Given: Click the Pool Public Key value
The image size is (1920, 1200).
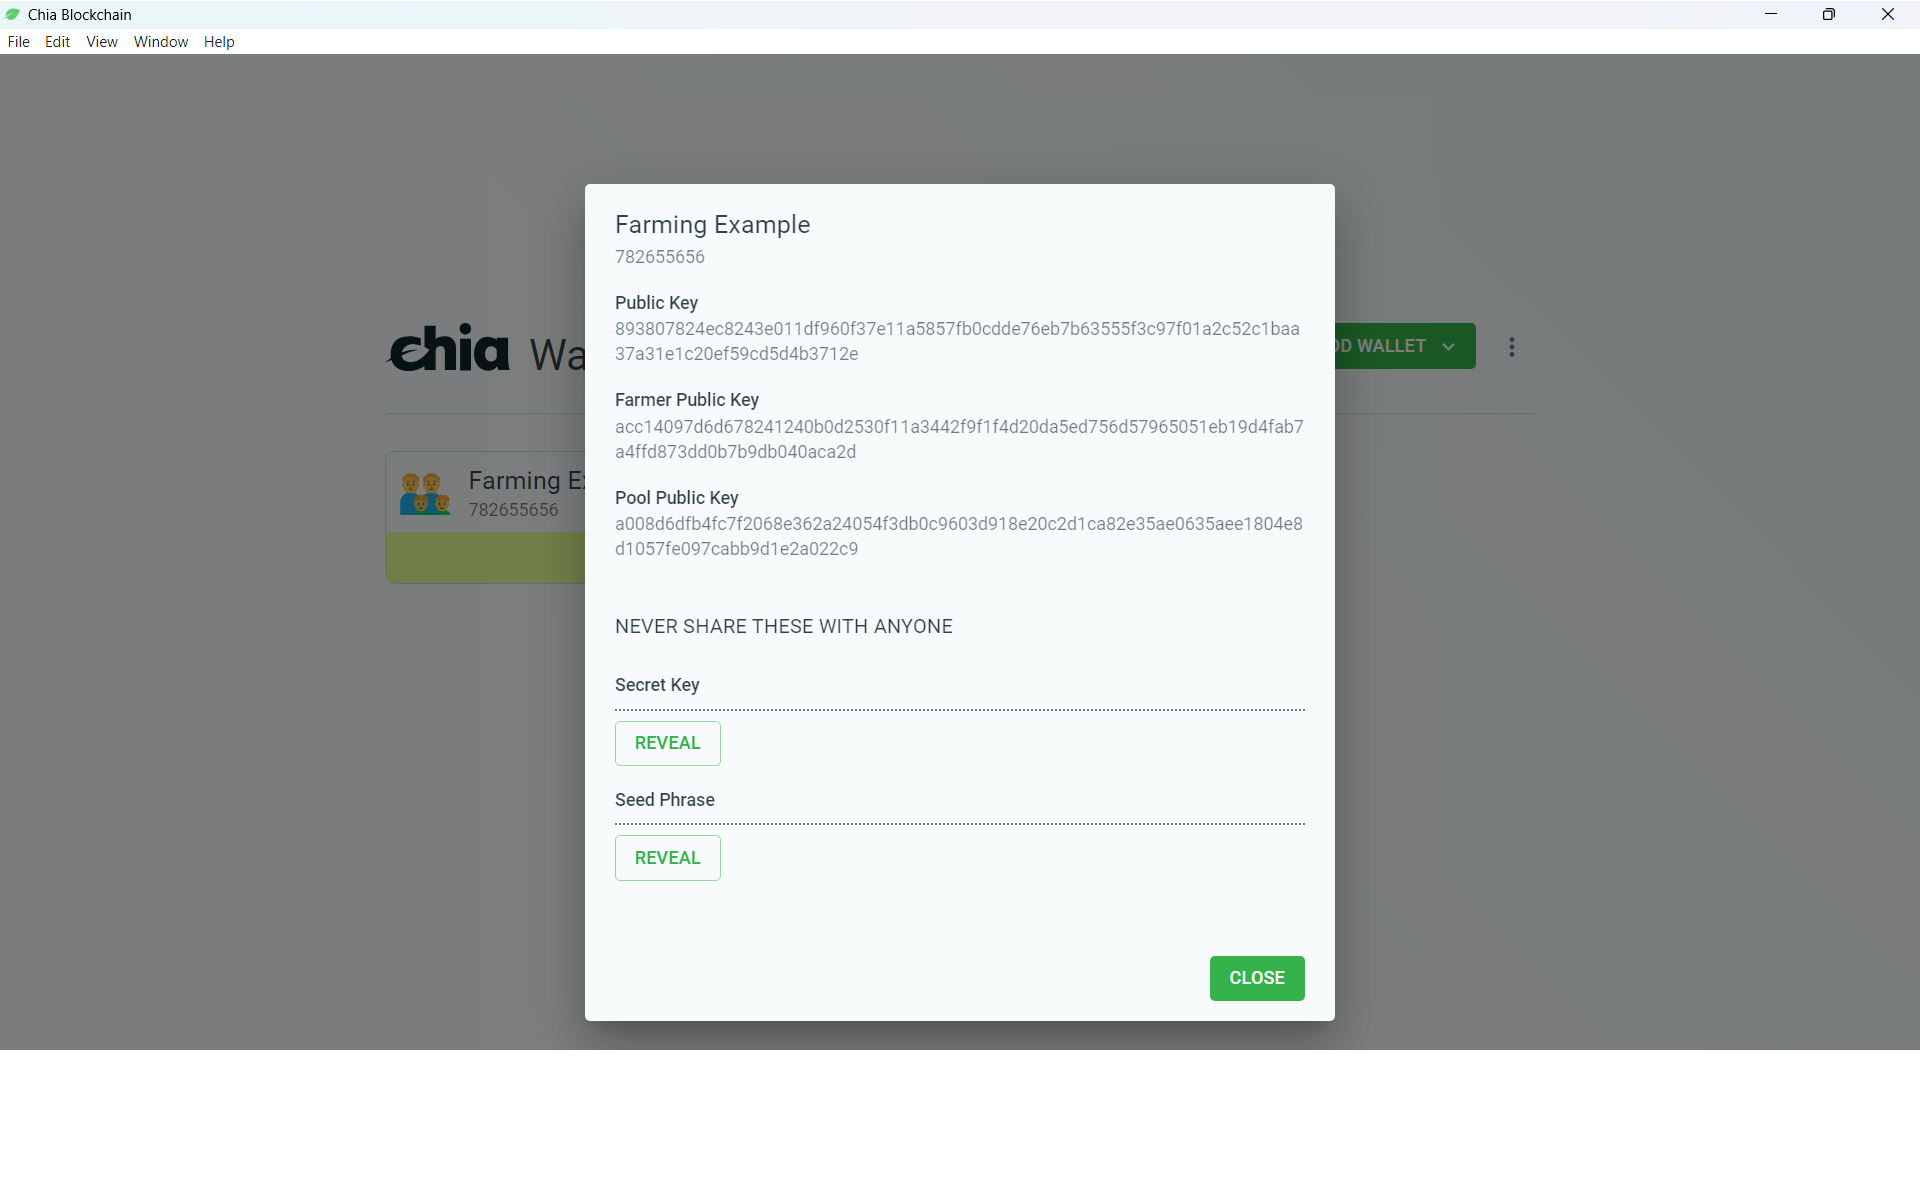Looking at the screenshot, I should pyautogui.click(x=959, y=536).
